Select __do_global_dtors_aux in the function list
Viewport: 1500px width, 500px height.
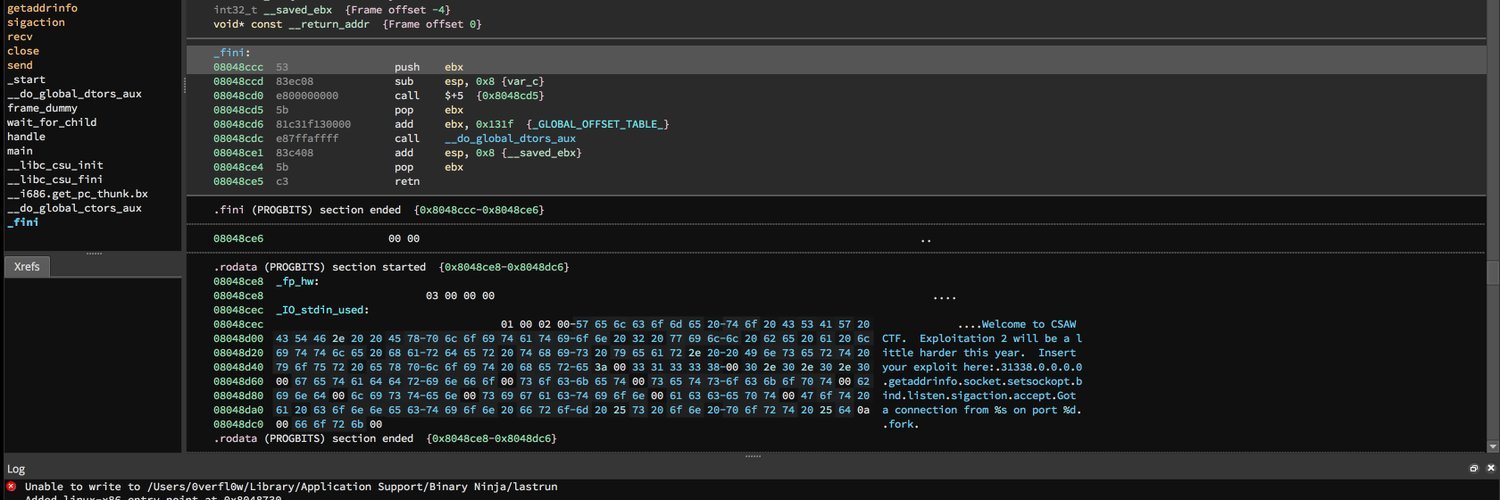click(x=74, y=94)
